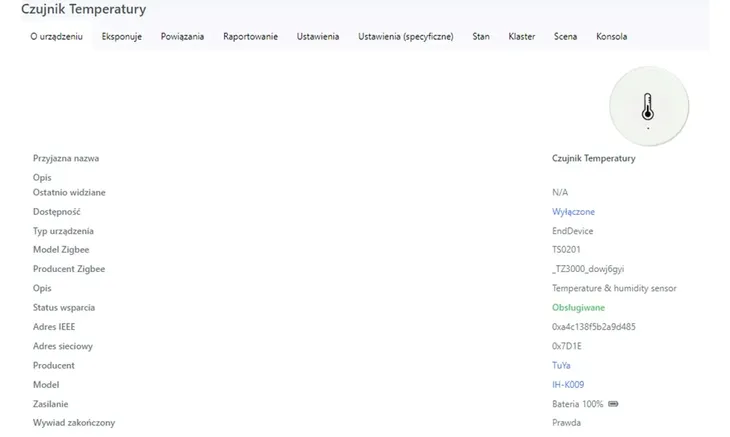Click the battery icon next to Bateria 100%

coord(613,404)
